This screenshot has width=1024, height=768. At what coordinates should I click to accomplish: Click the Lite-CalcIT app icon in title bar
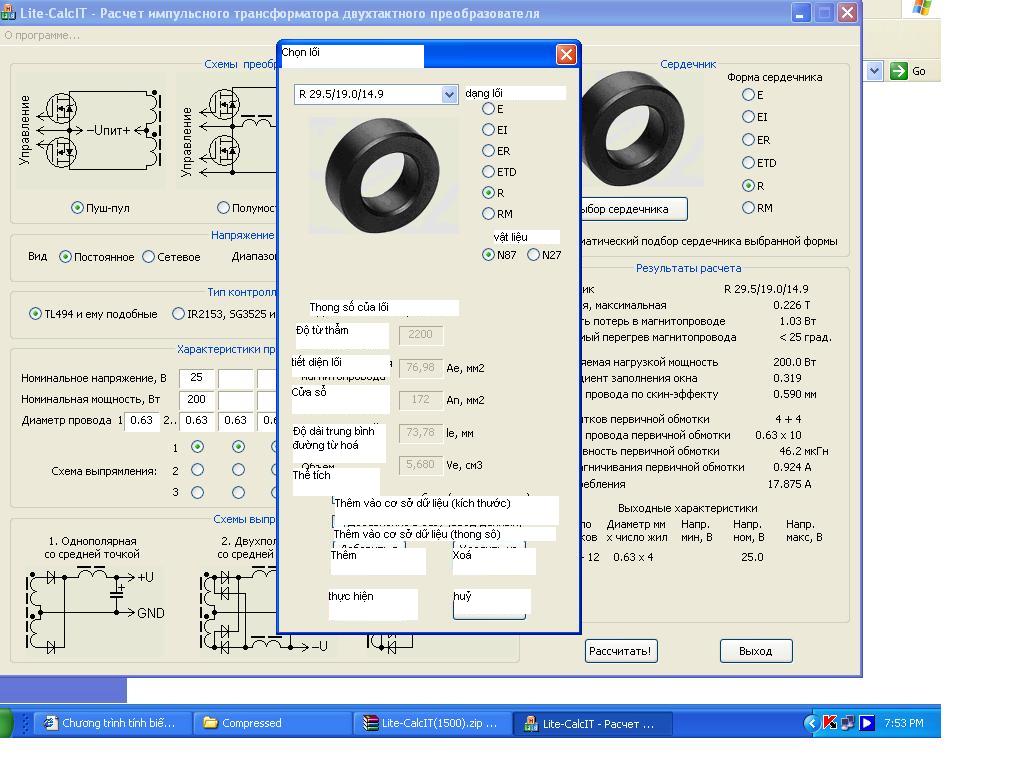click(x=8, y=13)
